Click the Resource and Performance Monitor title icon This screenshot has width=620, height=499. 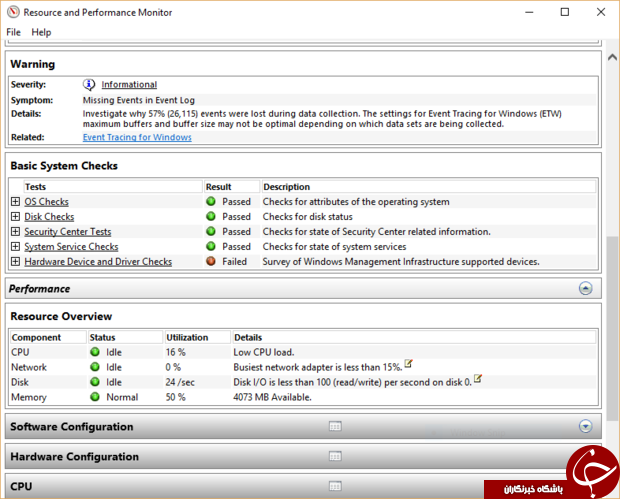[13, 12]
